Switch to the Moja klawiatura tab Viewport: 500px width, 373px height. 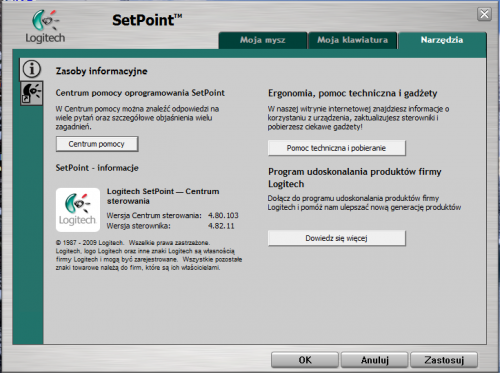click(352, 40)
